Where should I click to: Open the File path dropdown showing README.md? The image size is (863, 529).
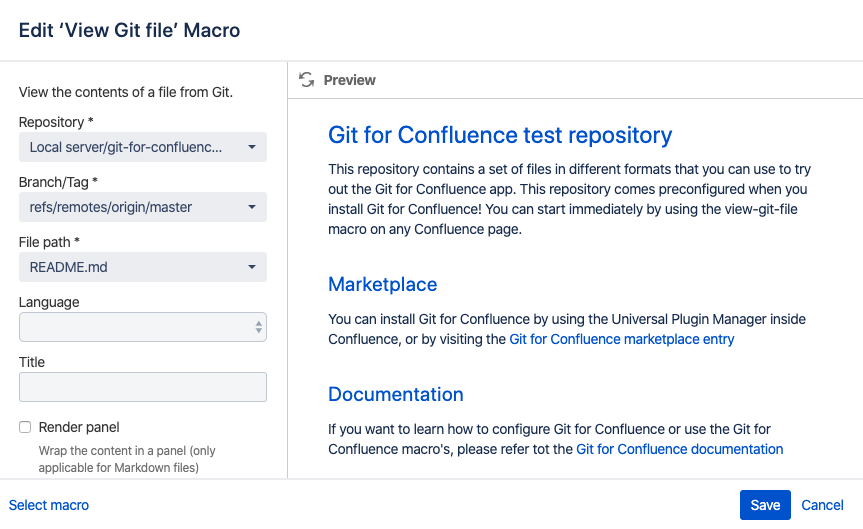(x=142, y=267)
